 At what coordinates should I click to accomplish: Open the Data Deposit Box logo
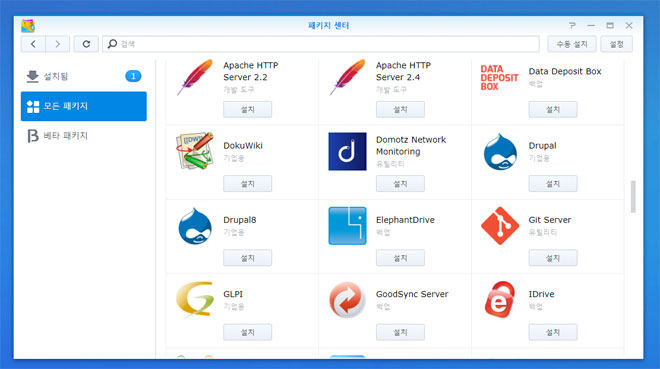pos(499,77)
